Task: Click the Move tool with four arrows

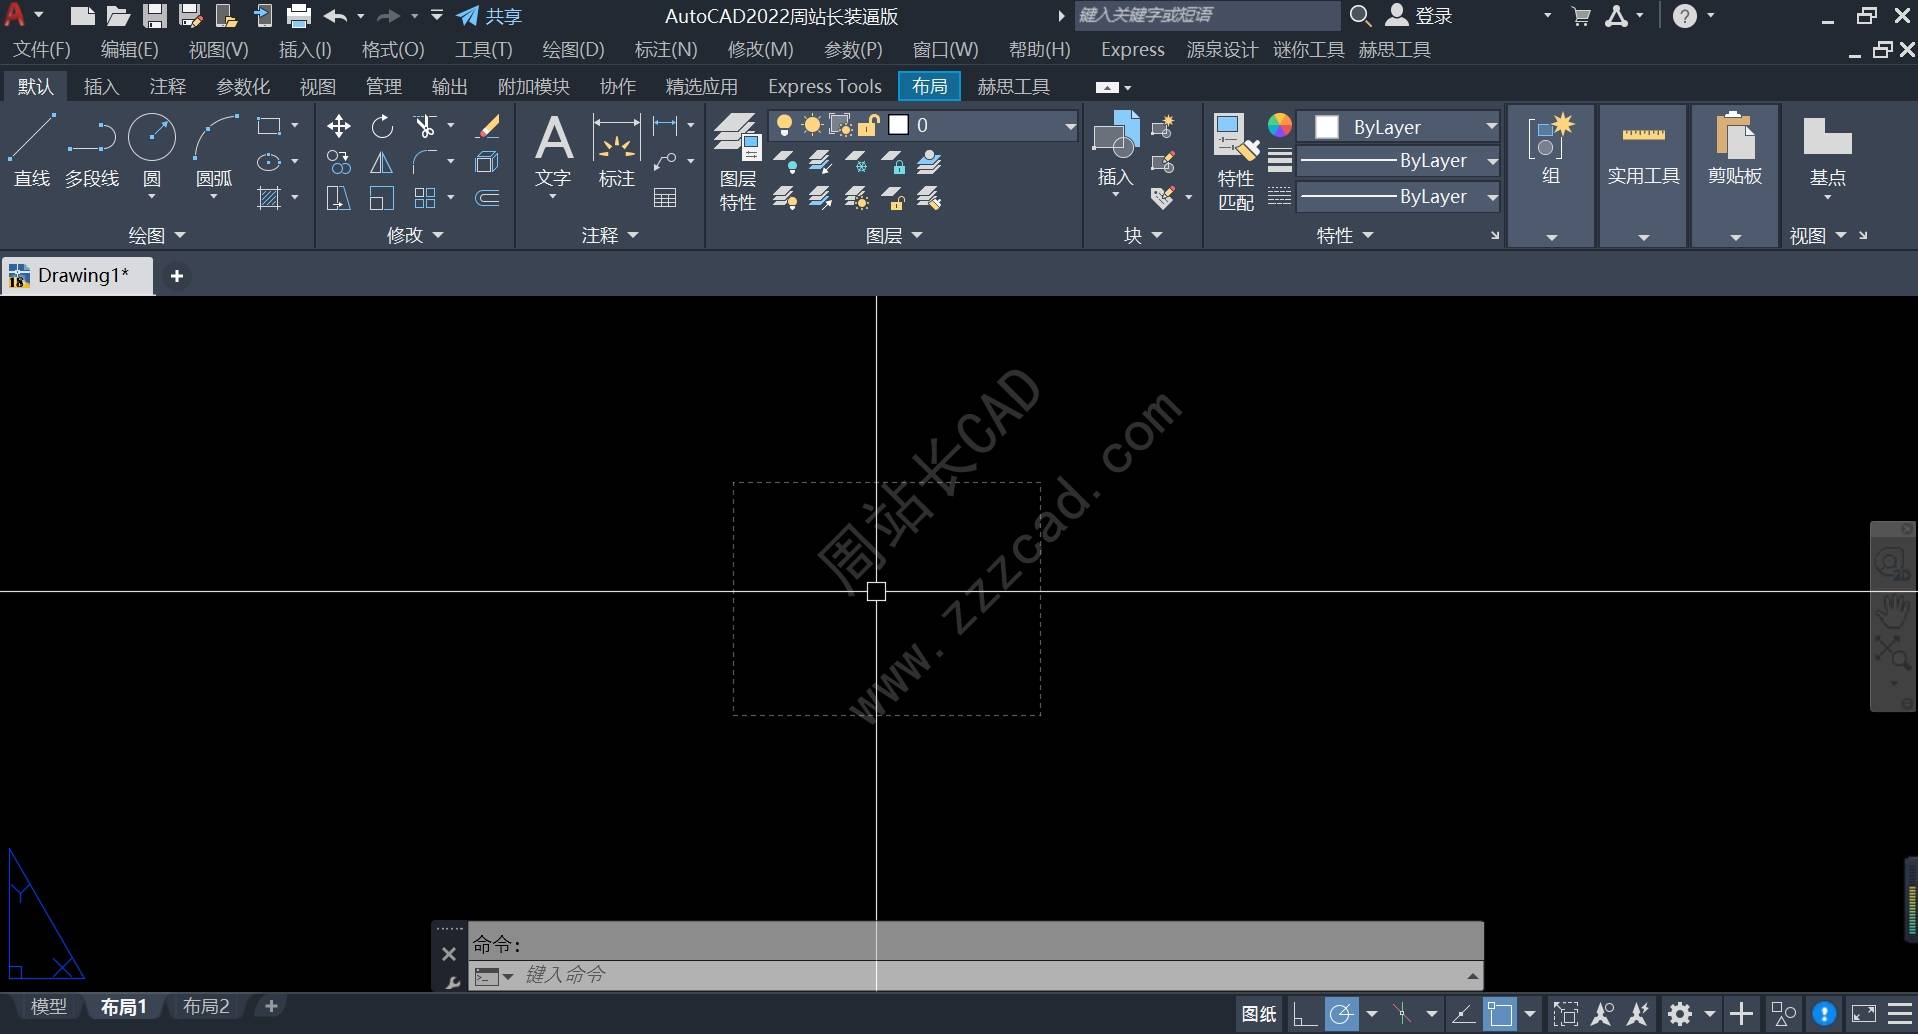Action: coord(338,126)
